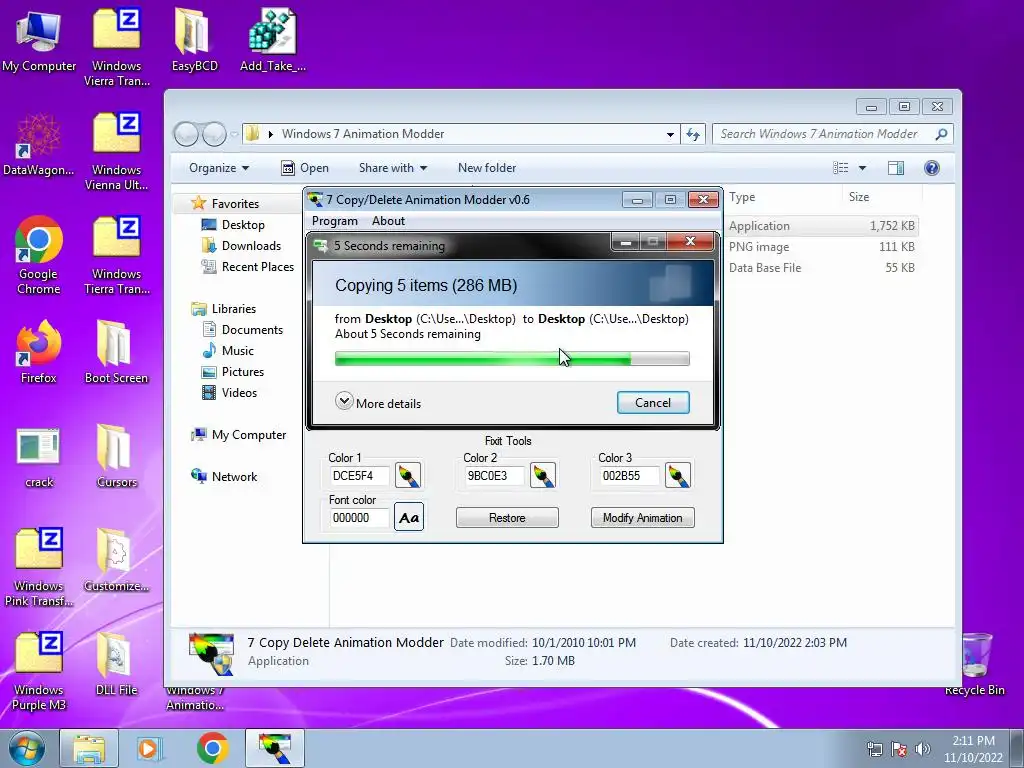Open Color 3 paintbrush color picker

pyautogui.click(x=678, y=475)
